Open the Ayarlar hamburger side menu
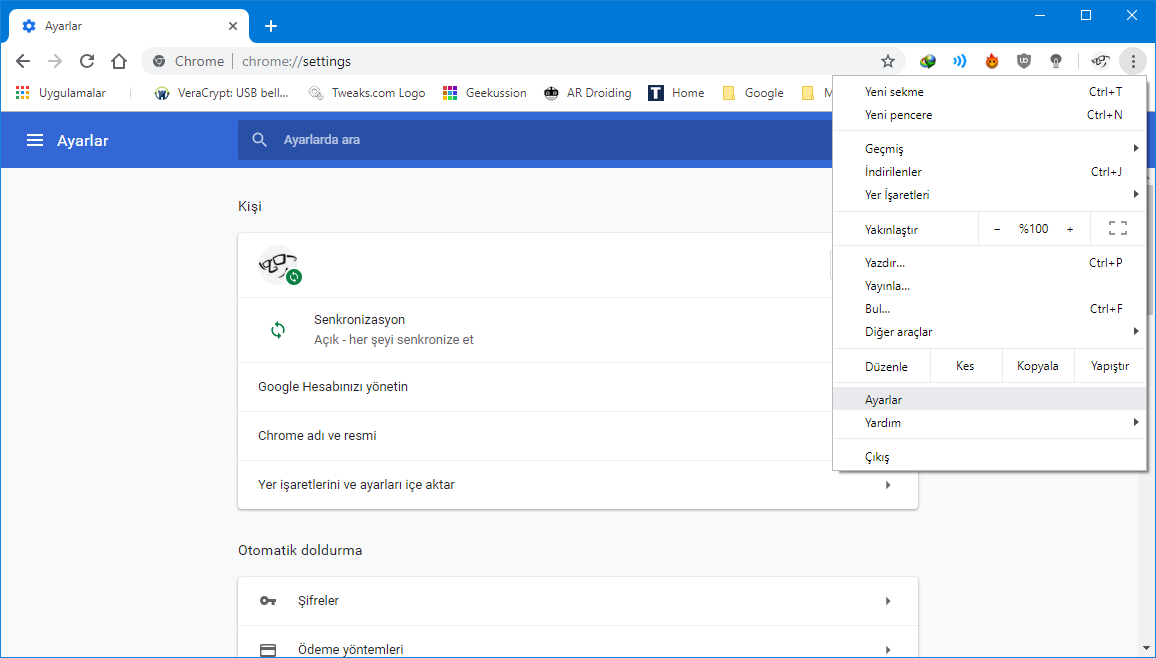 pos(35,140)
